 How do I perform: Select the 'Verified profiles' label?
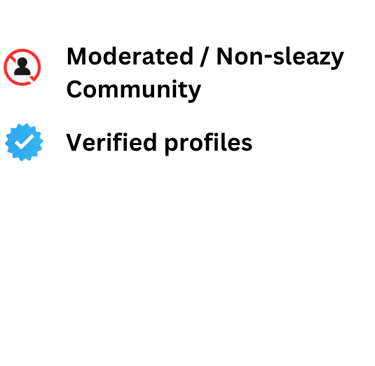tap(159, 143)
